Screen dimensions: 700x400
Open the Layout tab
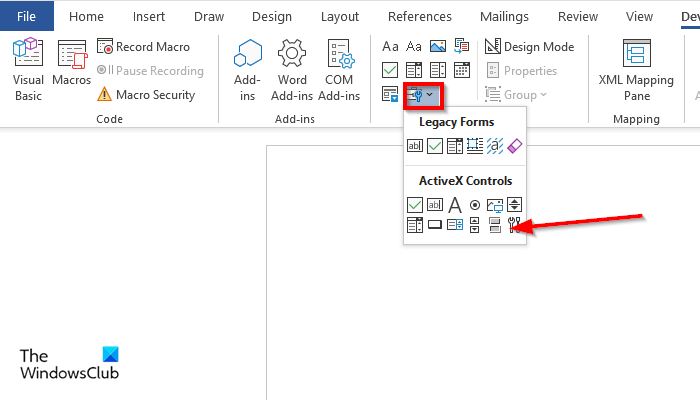click(340, 17)
